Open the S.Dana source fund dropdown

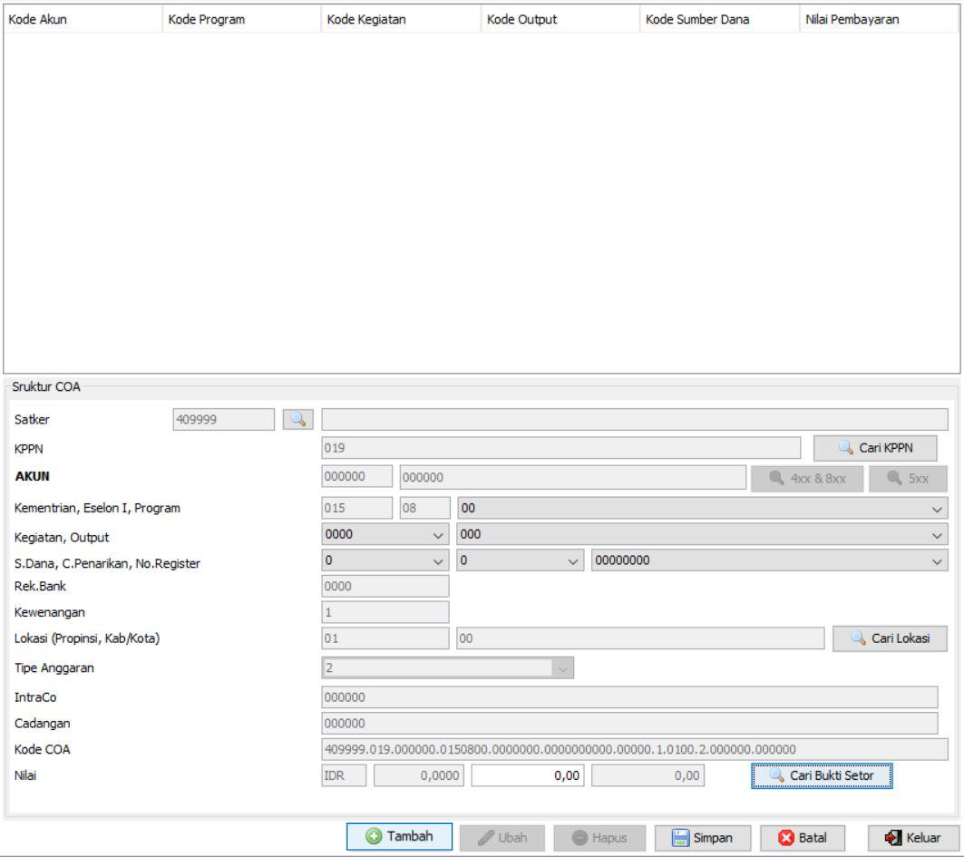(x=438, y=562)
